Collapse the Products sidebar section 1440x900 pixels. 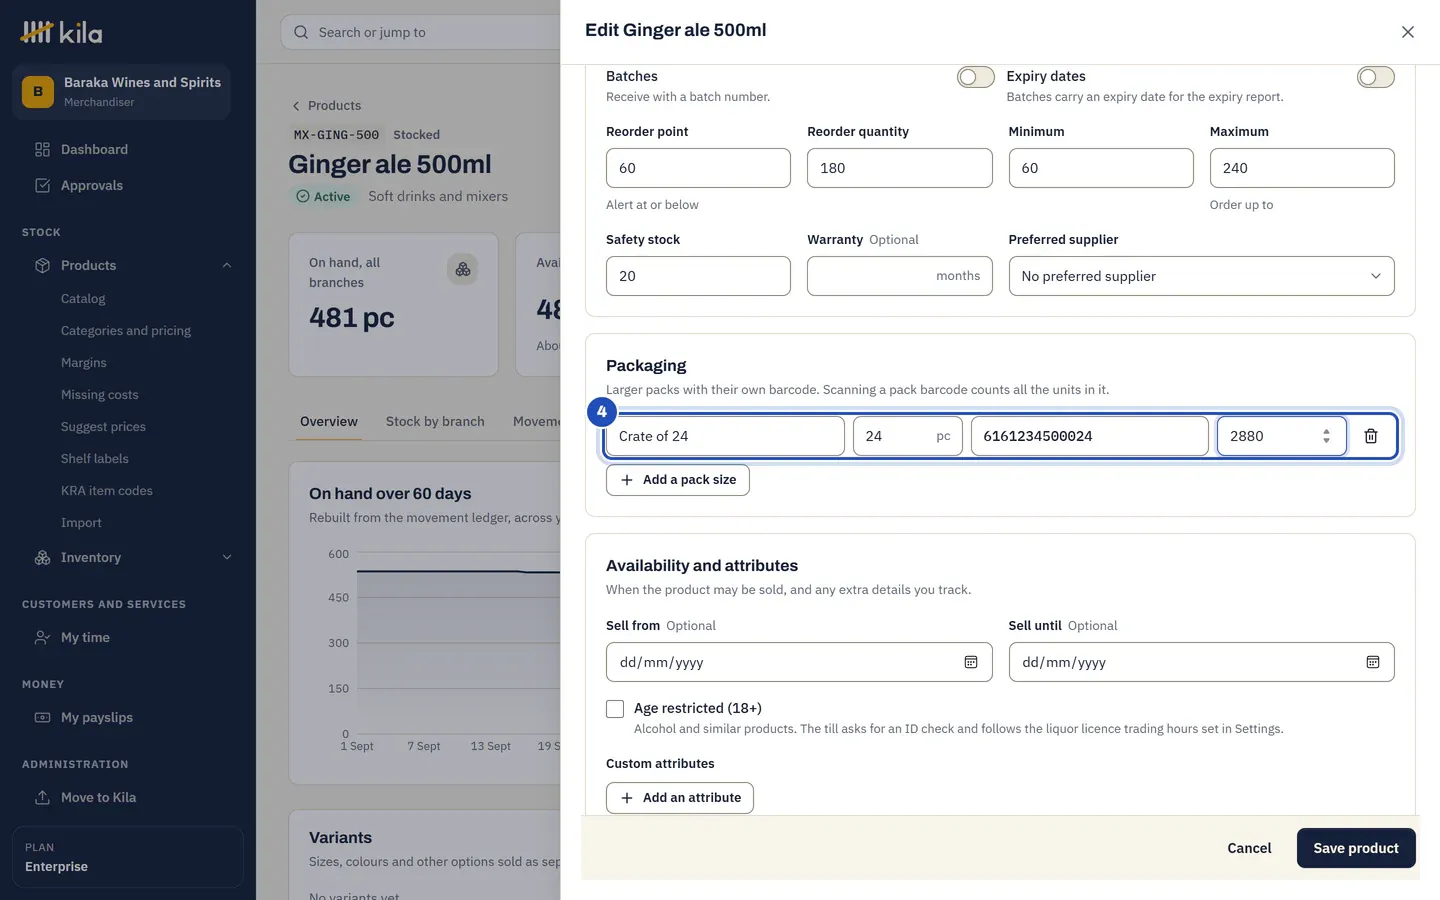click(x=227, y=265)
